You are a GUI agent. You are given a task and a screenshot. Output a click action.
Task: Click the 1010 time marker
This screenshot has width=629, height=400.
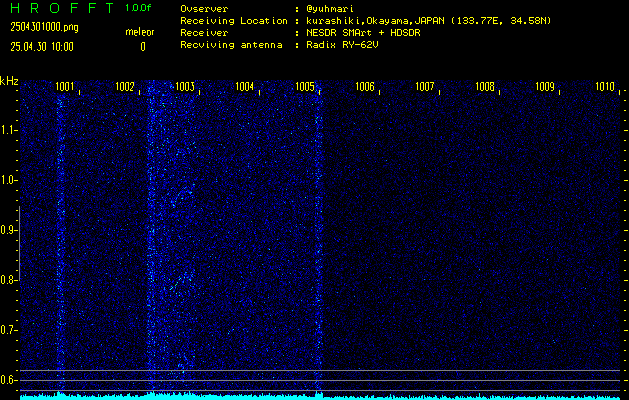click(x=605, y=87)
